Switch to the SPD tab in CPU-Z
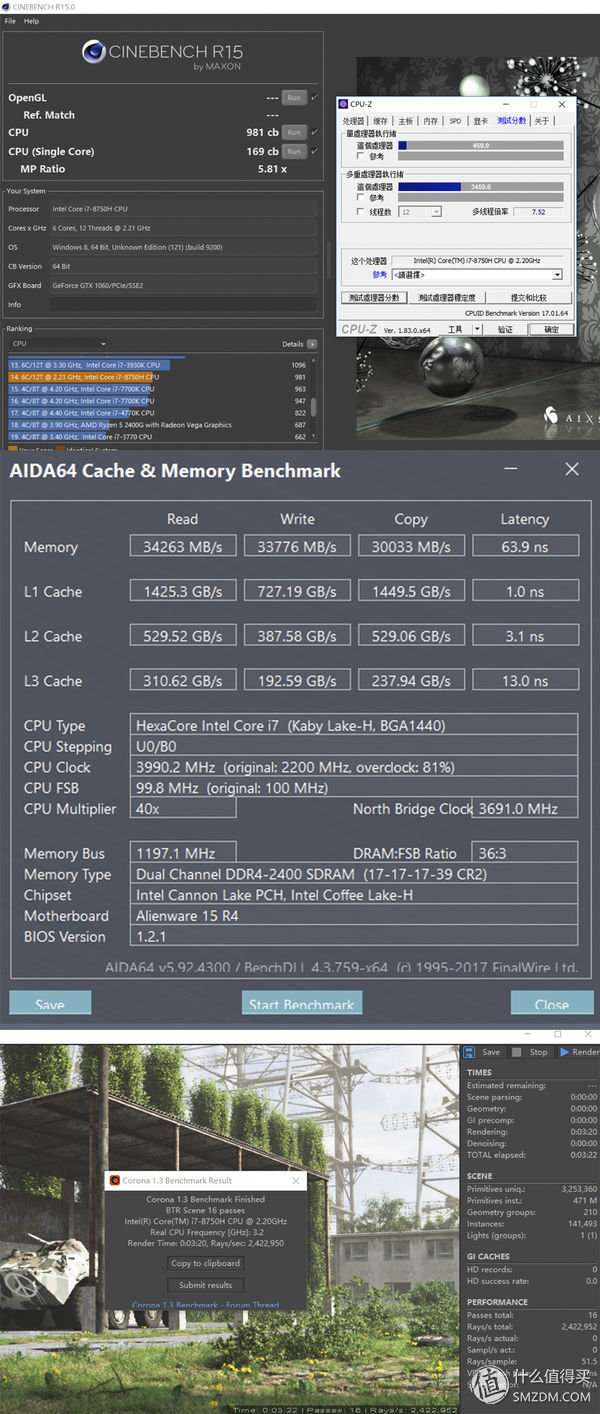 pyautogui.click(x=454, y=120)
